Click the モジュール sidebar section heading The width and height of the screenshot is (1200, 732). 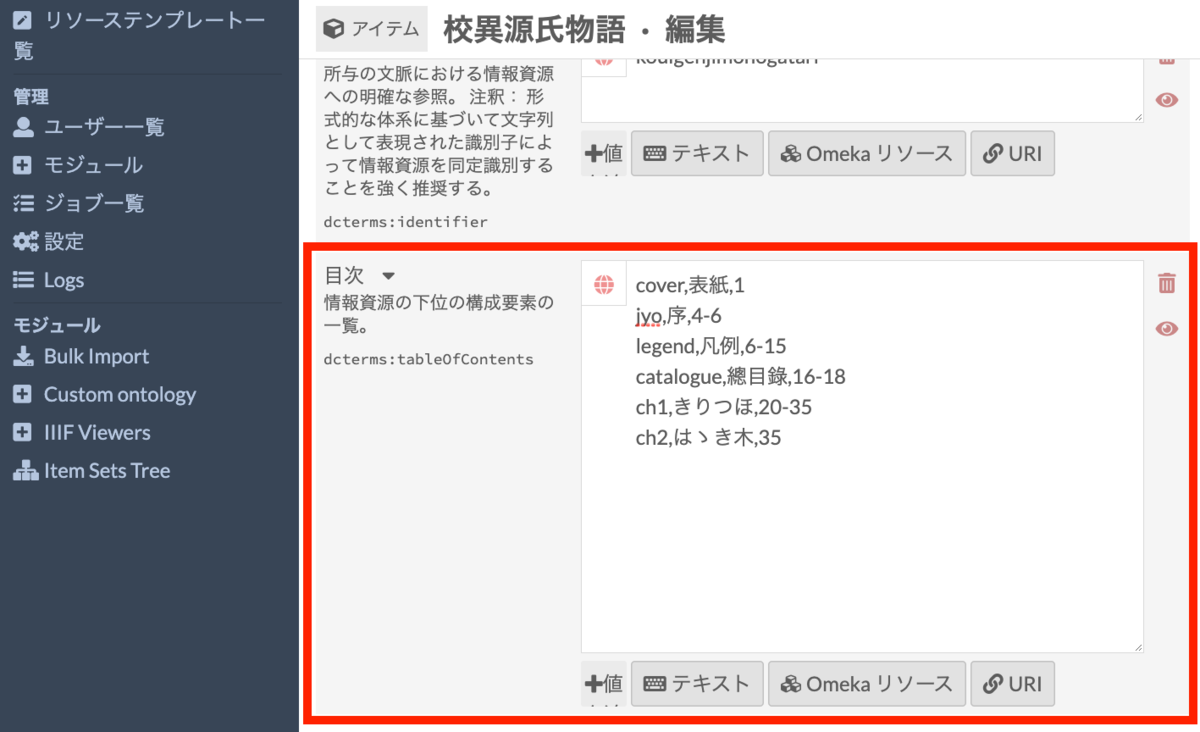[x=56, y=325]
